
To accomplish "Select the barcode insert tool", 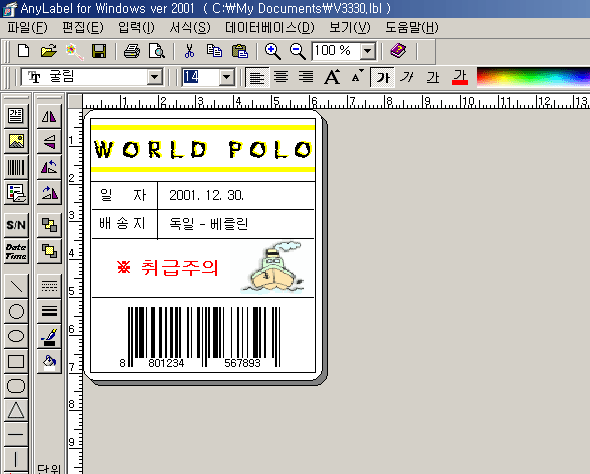I will click(x=16, y=167).
